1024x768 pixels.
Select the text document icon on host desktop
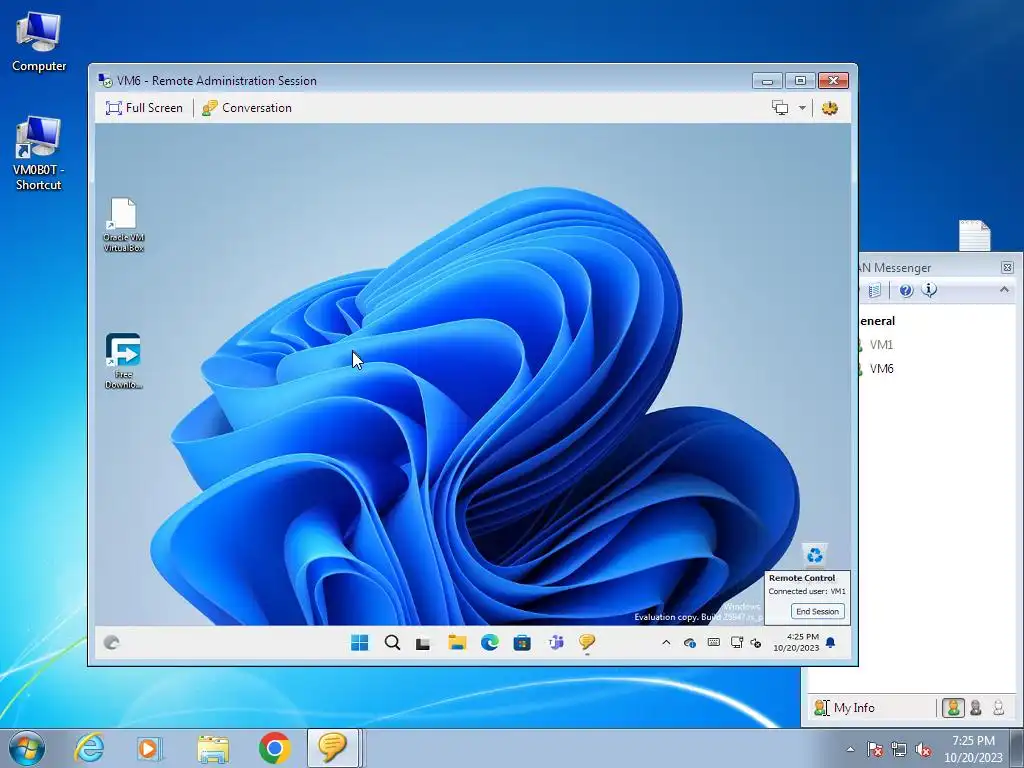pos(974,235)
